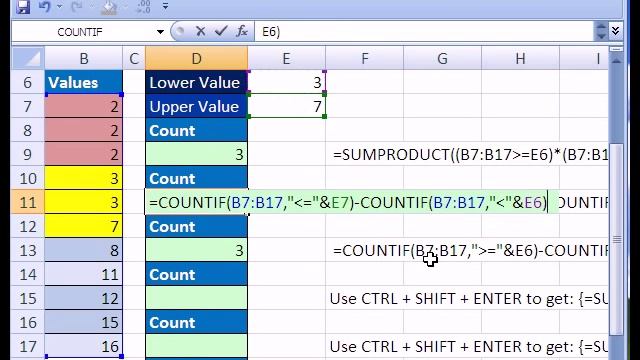Select row 7 header
The width and height of the screenshot is (640, 360).
point(28,107)
